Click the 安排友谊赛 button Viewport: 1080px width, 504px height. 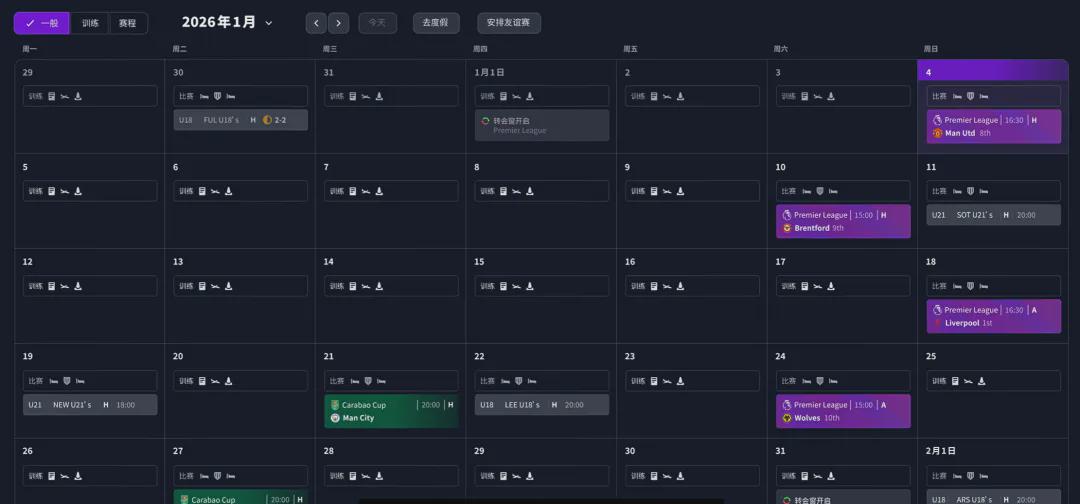(x=508, y=23)
